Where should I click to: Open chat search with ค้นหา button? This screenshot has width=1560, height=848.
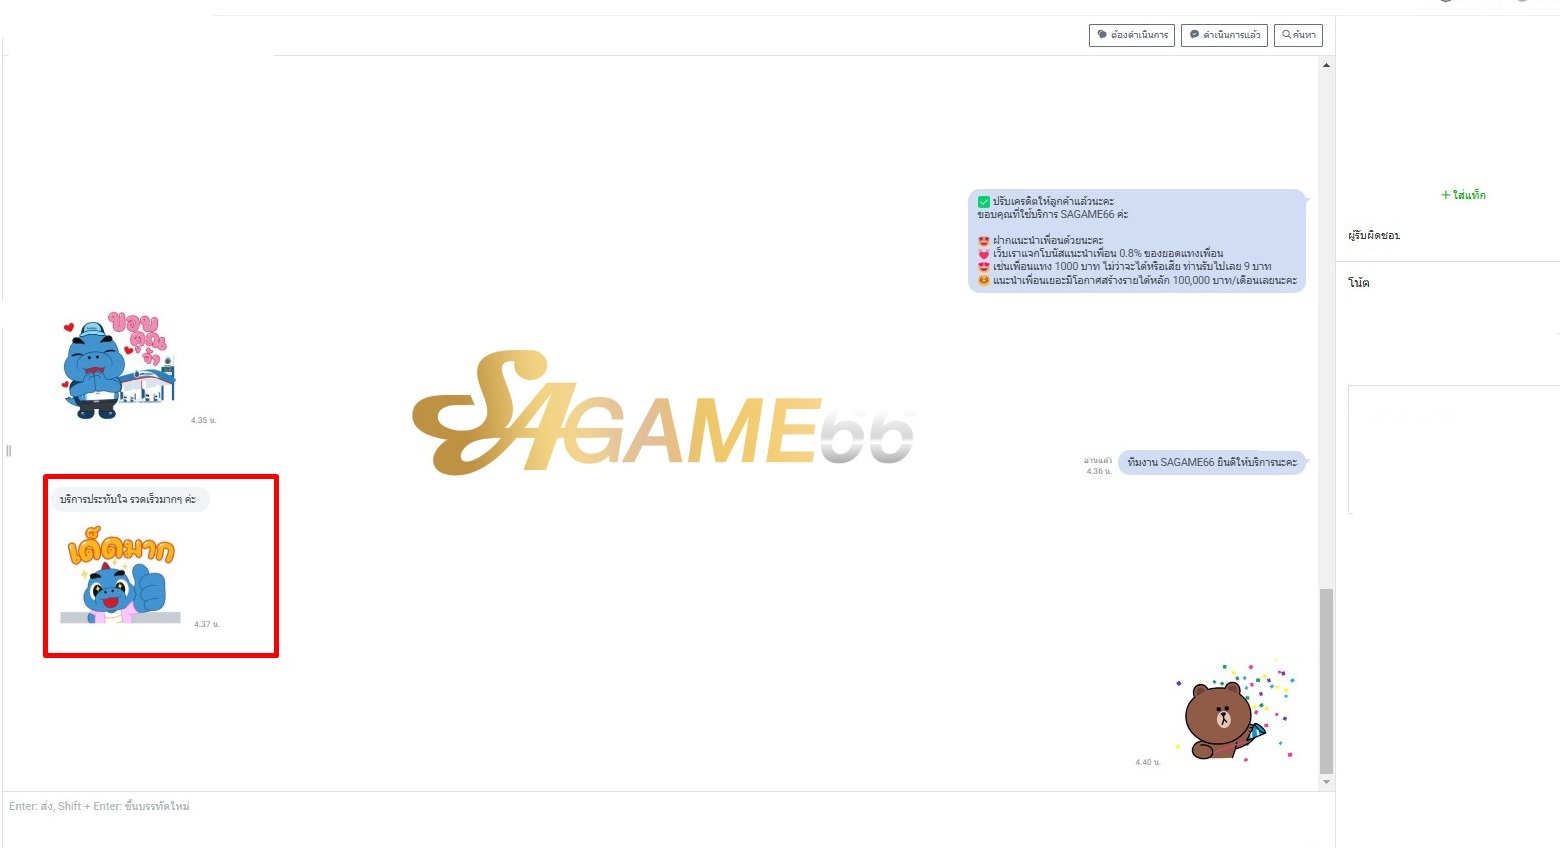click(1298, 35)
